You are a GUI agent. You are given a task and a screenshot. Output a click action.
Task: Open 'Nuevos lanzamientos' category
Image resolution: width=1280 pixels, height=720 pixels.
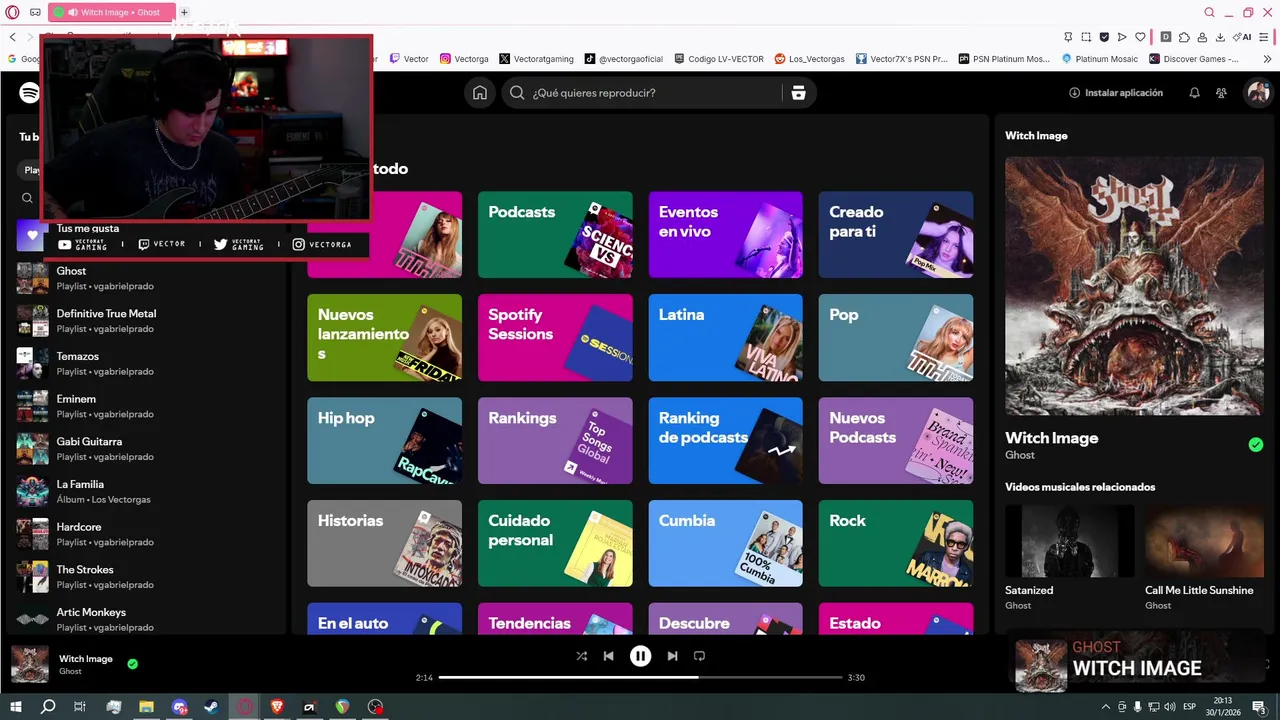click(384, 338)
